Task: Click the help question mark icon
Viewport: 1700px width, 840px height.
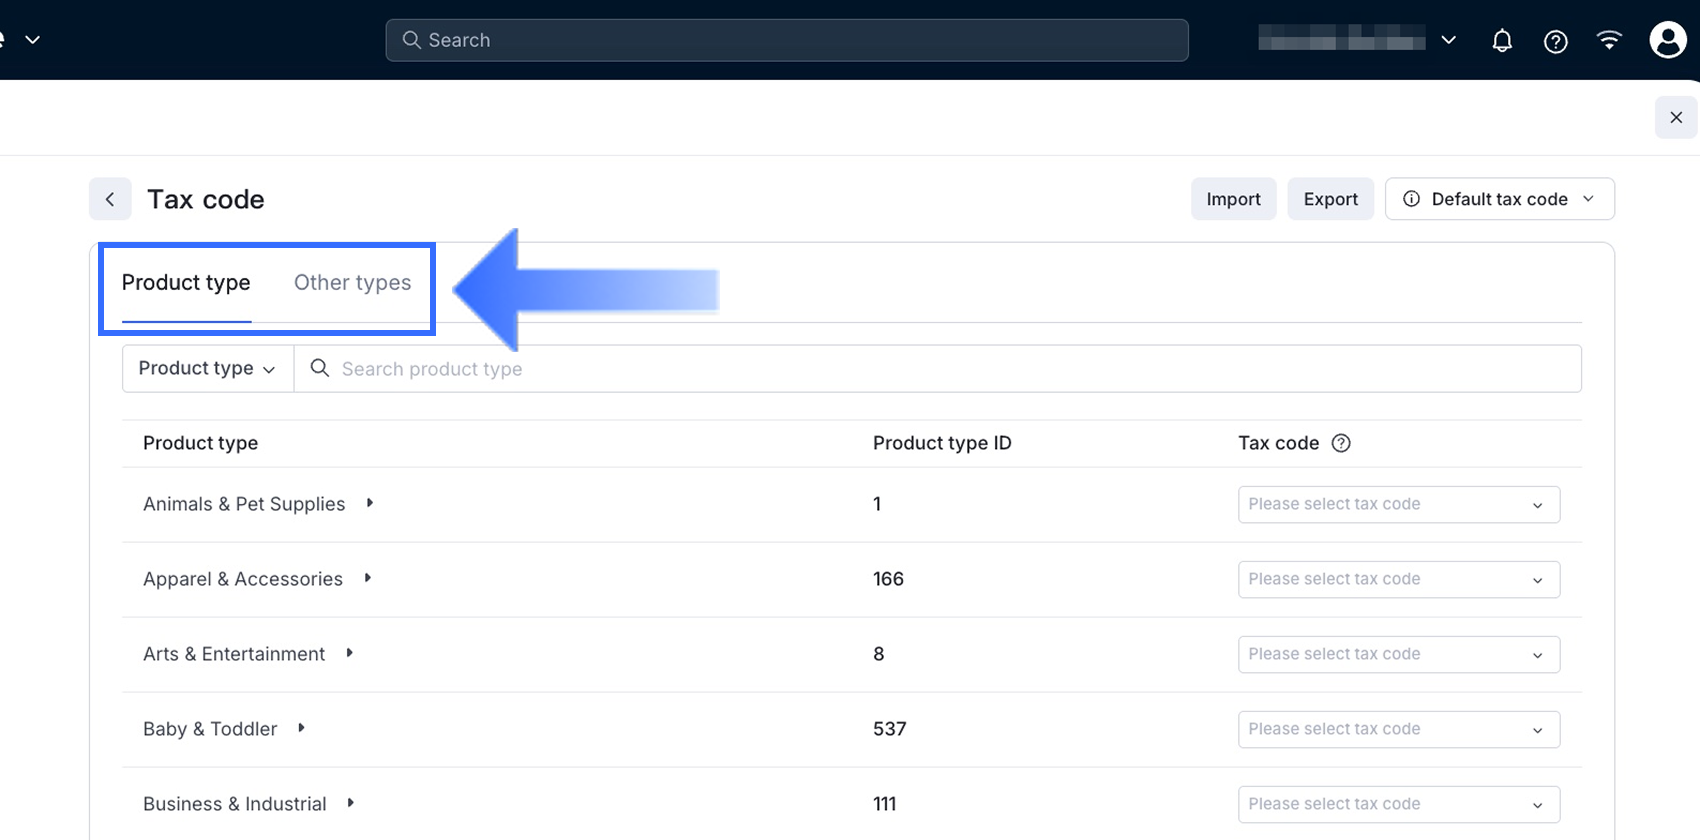Action: point(1555,41)
